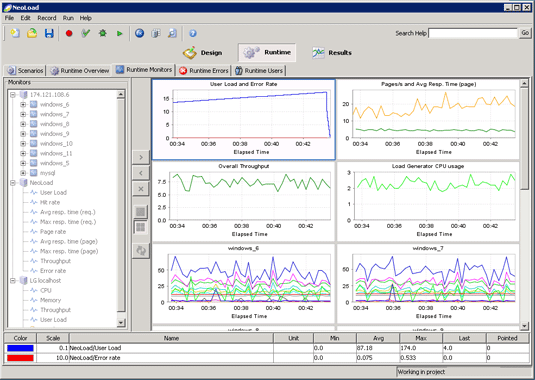Click the mysql monitor icon in tree
Viewport: 535px width, 380px height.
[x=33, y=173]
